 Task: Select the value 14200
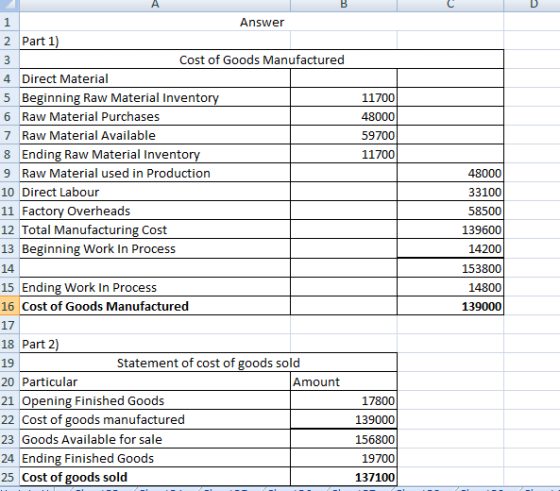(450, 249)
